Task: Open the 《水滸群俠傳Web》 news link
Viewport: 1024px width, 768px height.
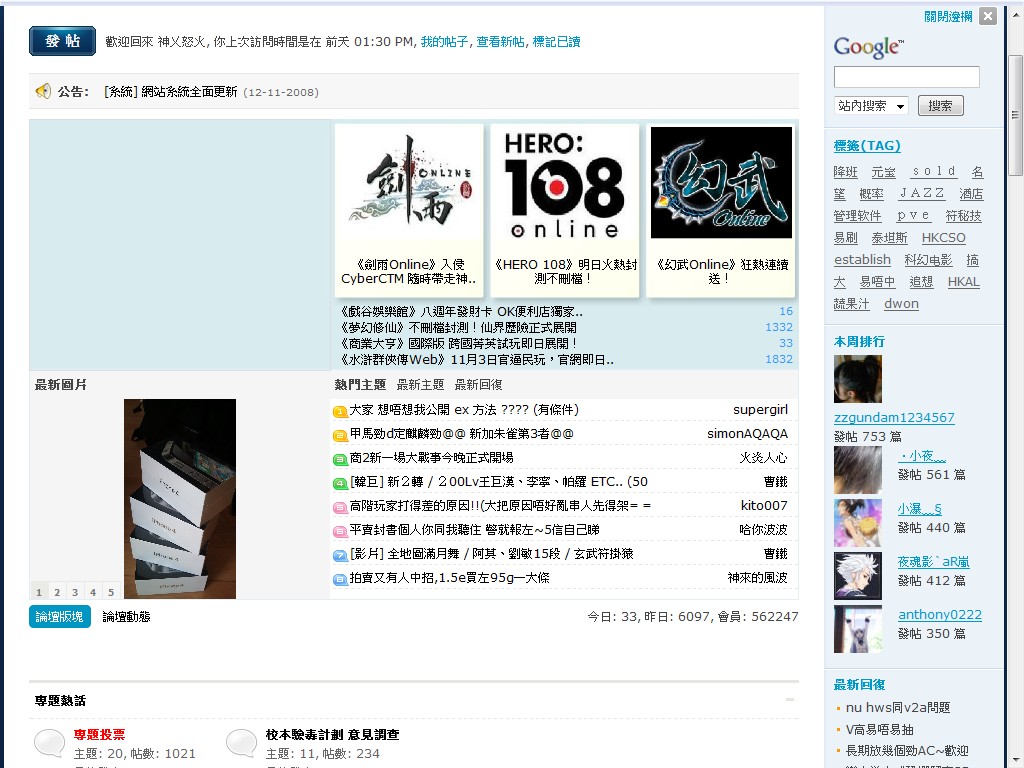Action: [477, 359]
